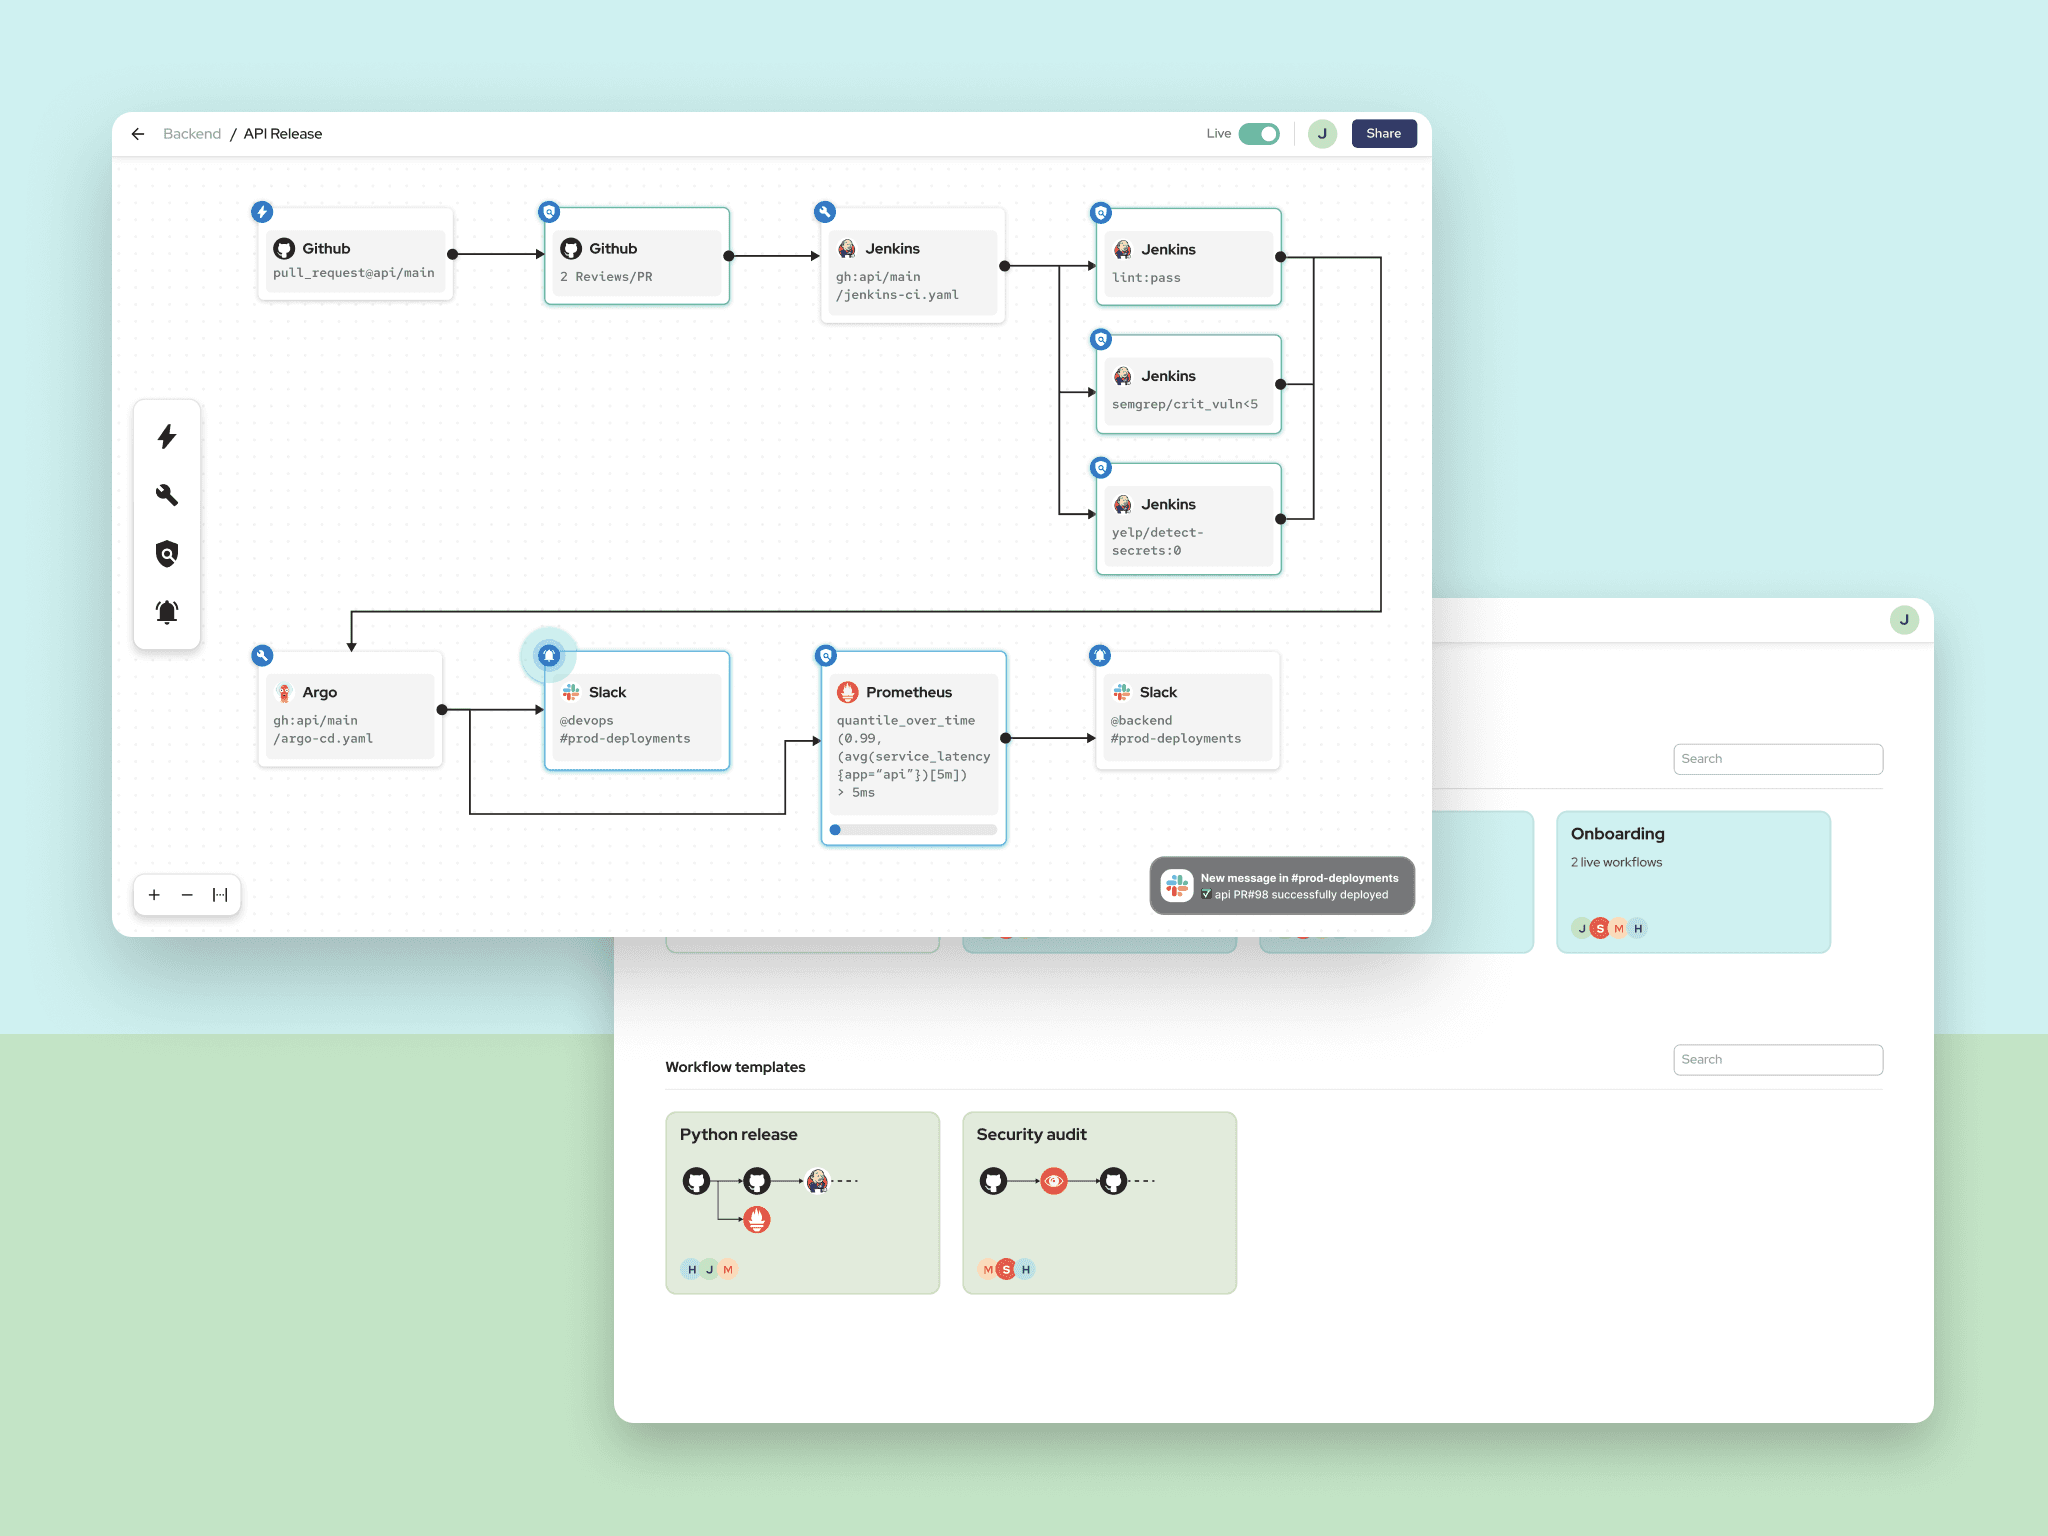Viewport: 2048px width, 1536px height.
Task: Click shield badge on Jenkins detect-secrets node
Action: [1101, 468]
